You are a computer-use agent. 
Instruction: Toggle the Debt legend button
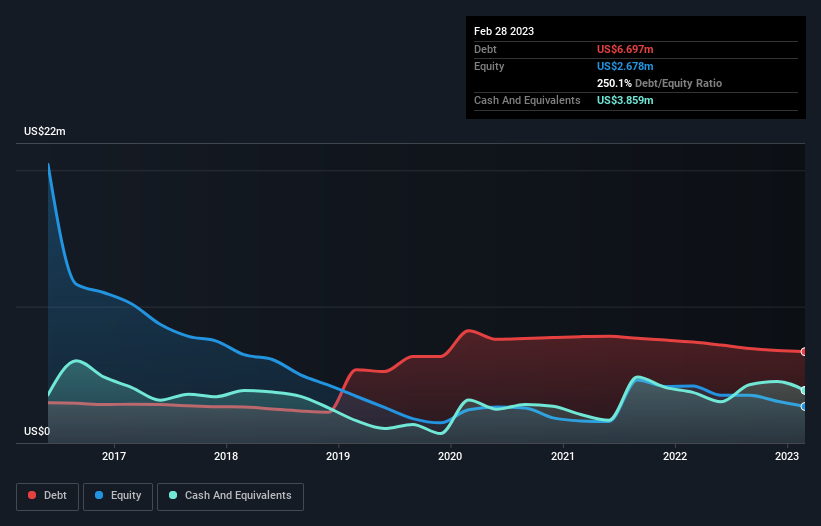pyautogui.click(x=47, y=496)
